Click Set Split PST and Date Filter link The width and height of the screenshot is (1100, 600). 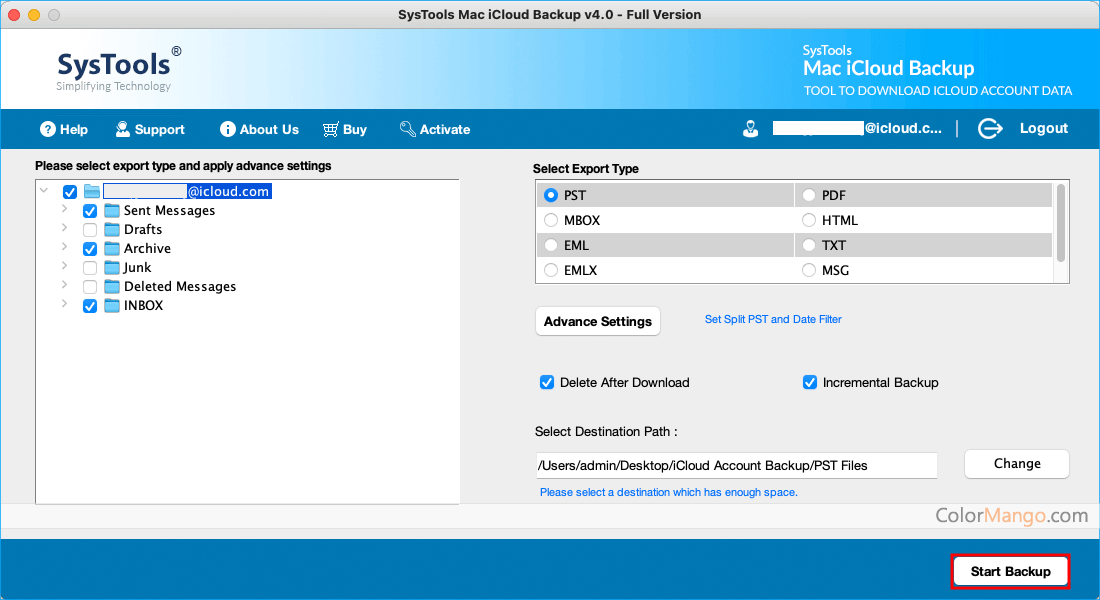click(773, 319)
